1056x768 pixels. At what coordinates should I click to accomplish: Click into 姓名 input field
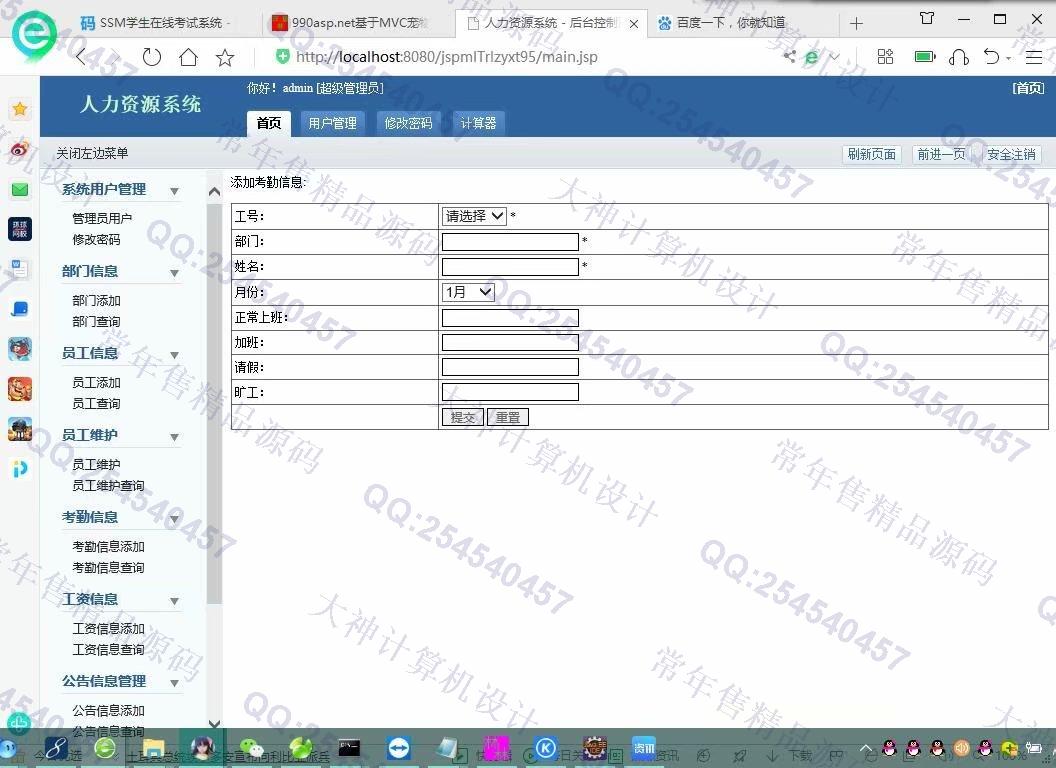click(510, 267)
